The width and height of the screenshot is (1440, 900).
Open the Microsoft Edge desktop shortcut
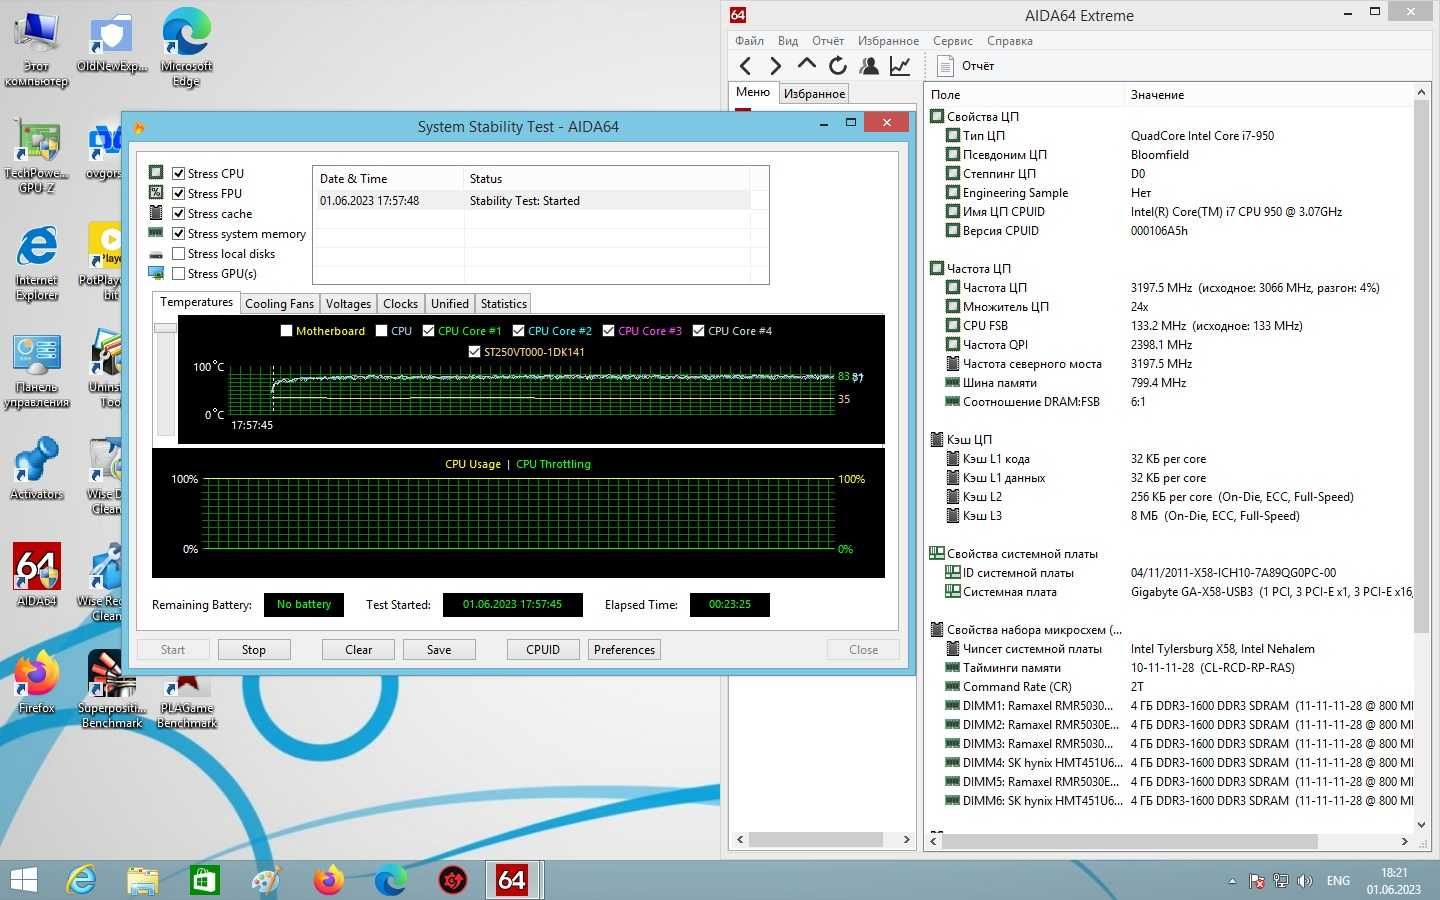pos(186,49)
